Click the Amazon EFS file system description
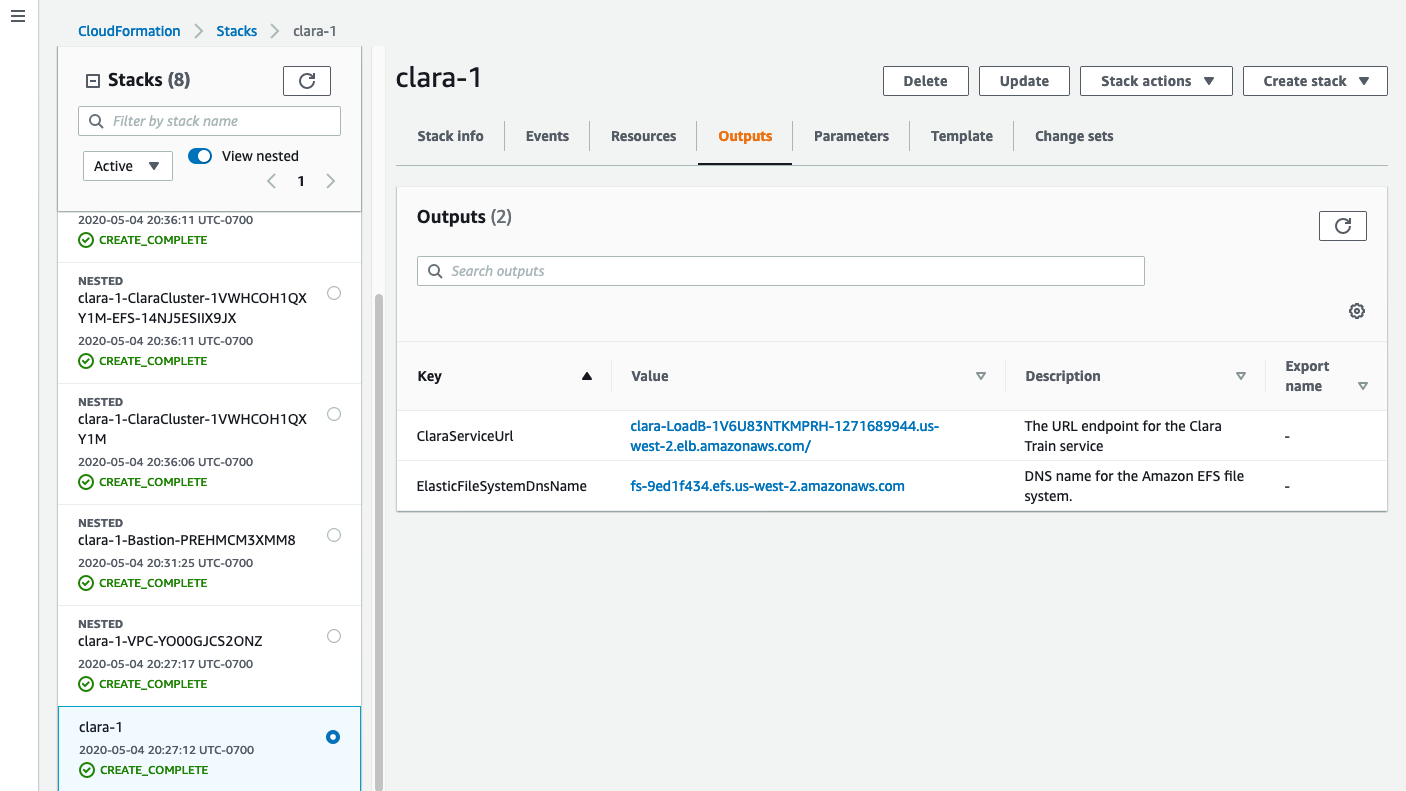Image resolution: width=1406 pixels, height=791 pixels. (1134, 486)
